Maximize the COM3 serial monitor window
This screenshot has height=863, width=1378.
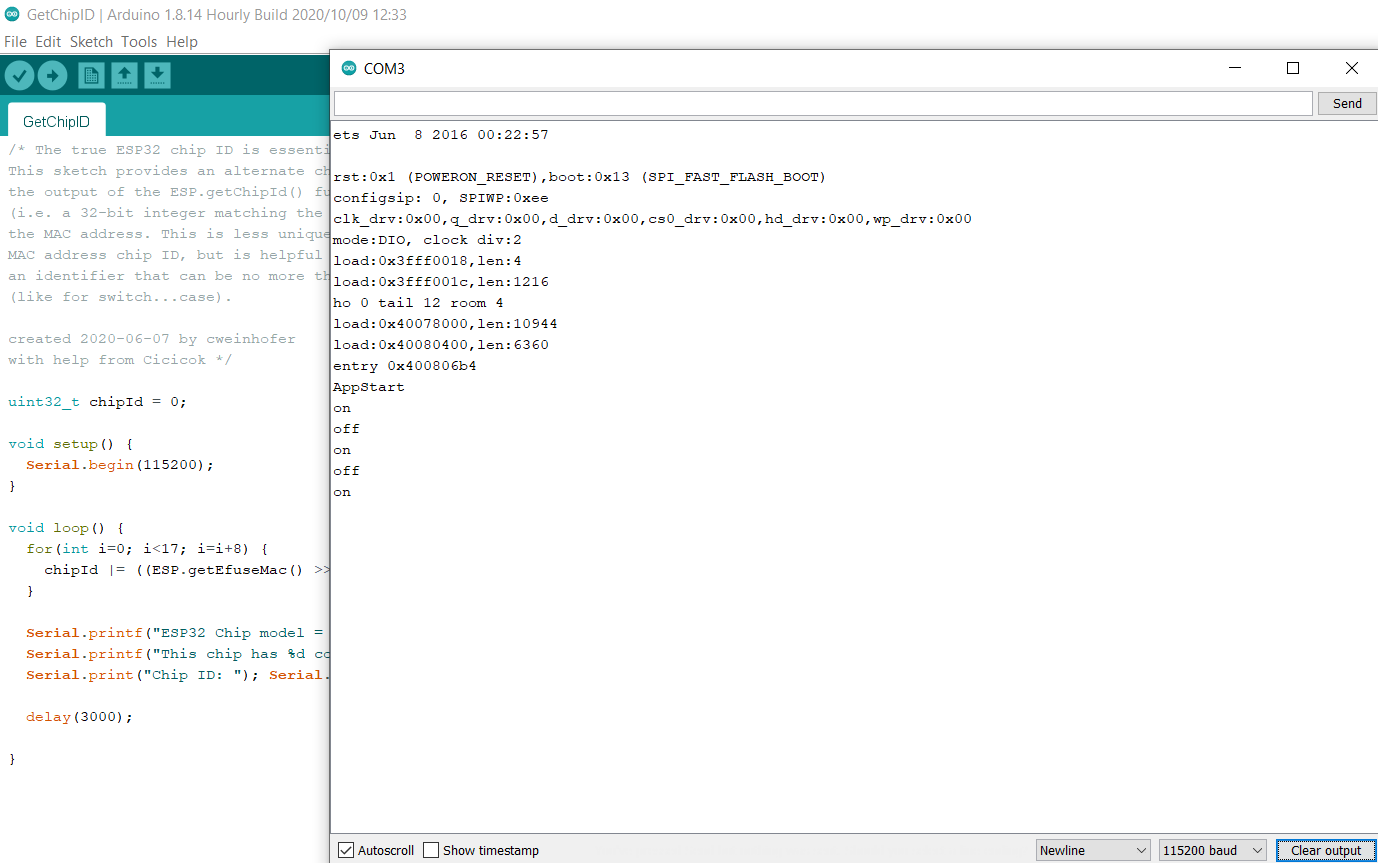1293,68
